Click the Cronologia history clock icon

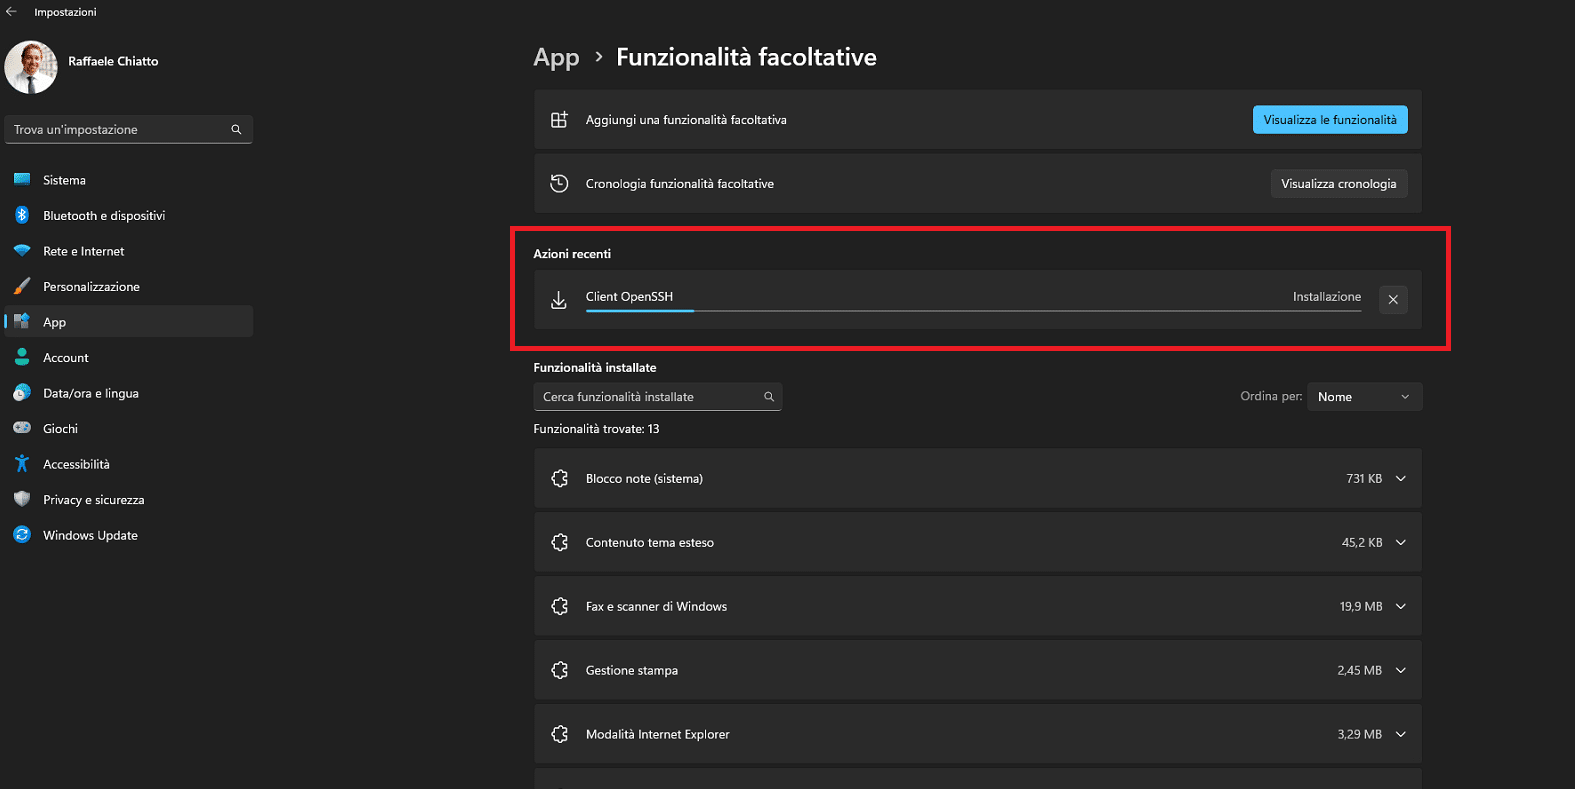559,184
